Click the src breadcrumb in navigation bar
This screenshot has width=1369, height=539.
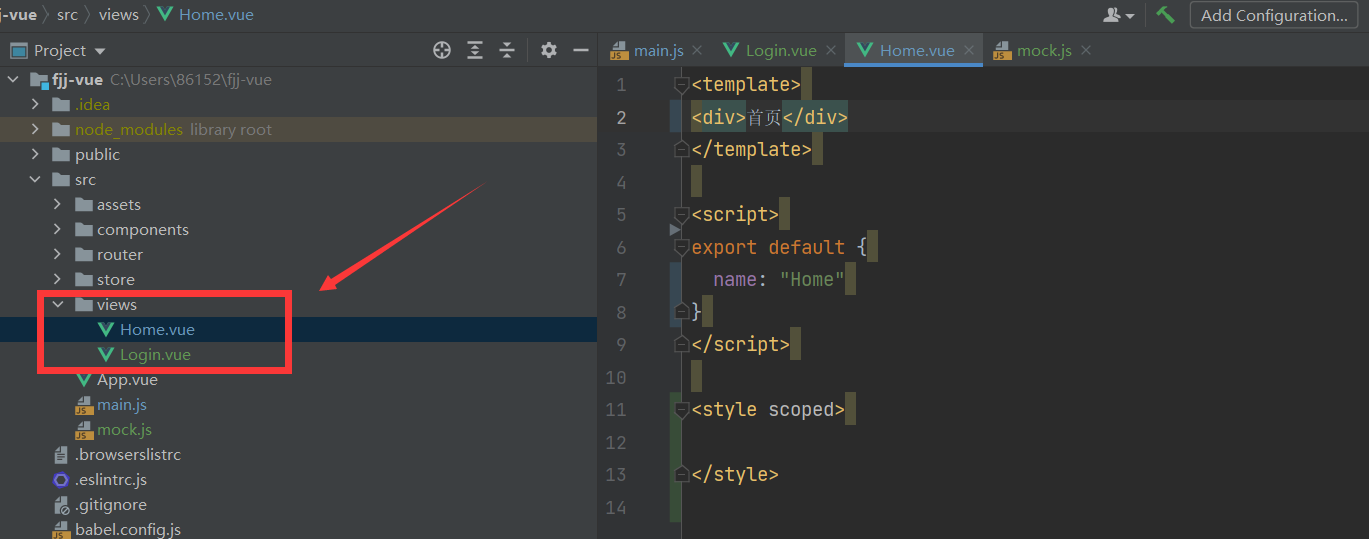point(67,15)
